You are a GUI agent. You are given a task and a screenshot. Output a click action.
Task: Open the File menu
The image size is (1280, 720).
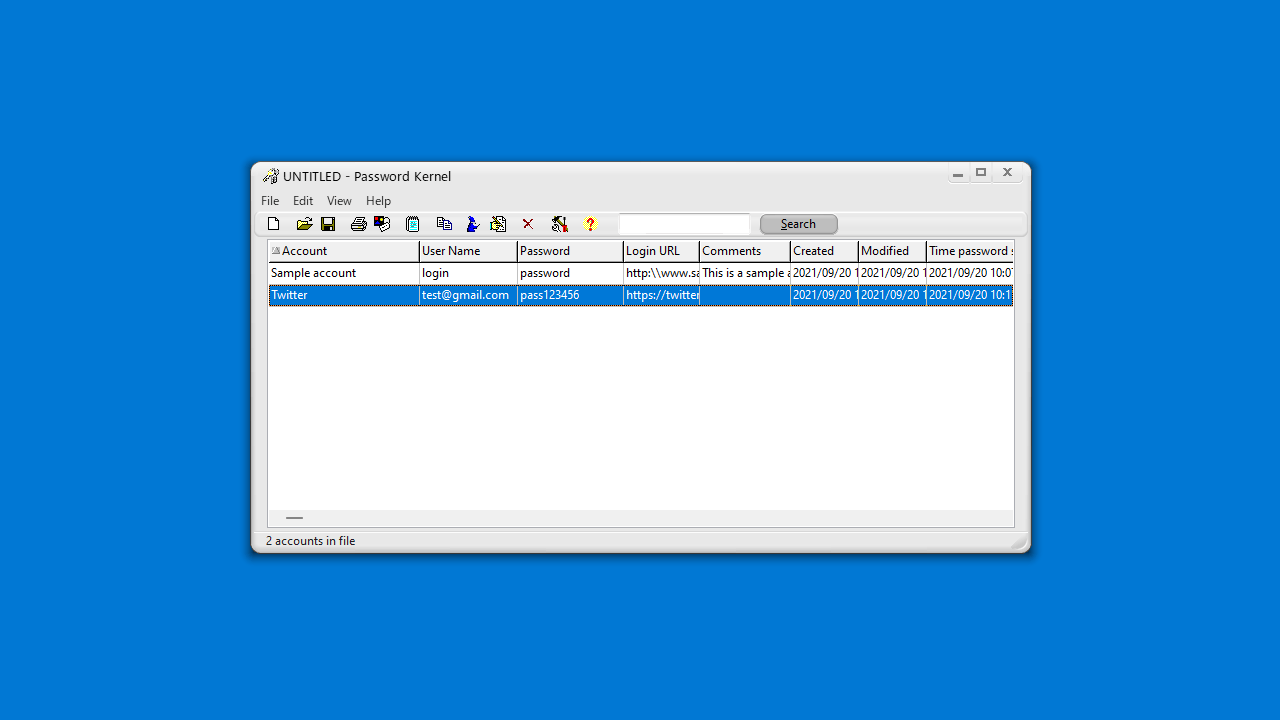point(270,201)
